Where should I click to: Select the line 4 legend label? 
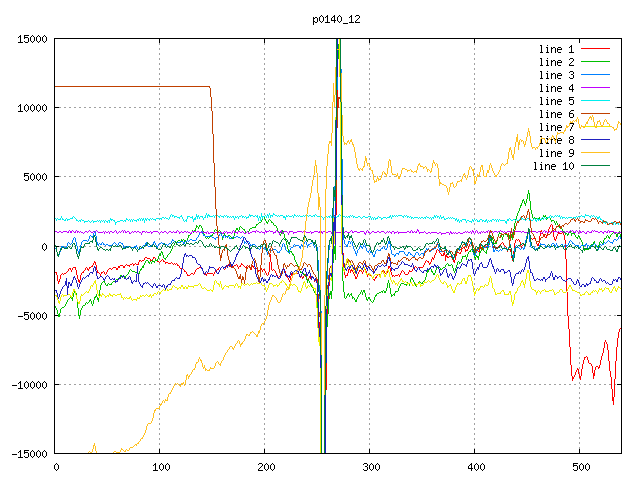pyautogui.click(x=557, y=88)
